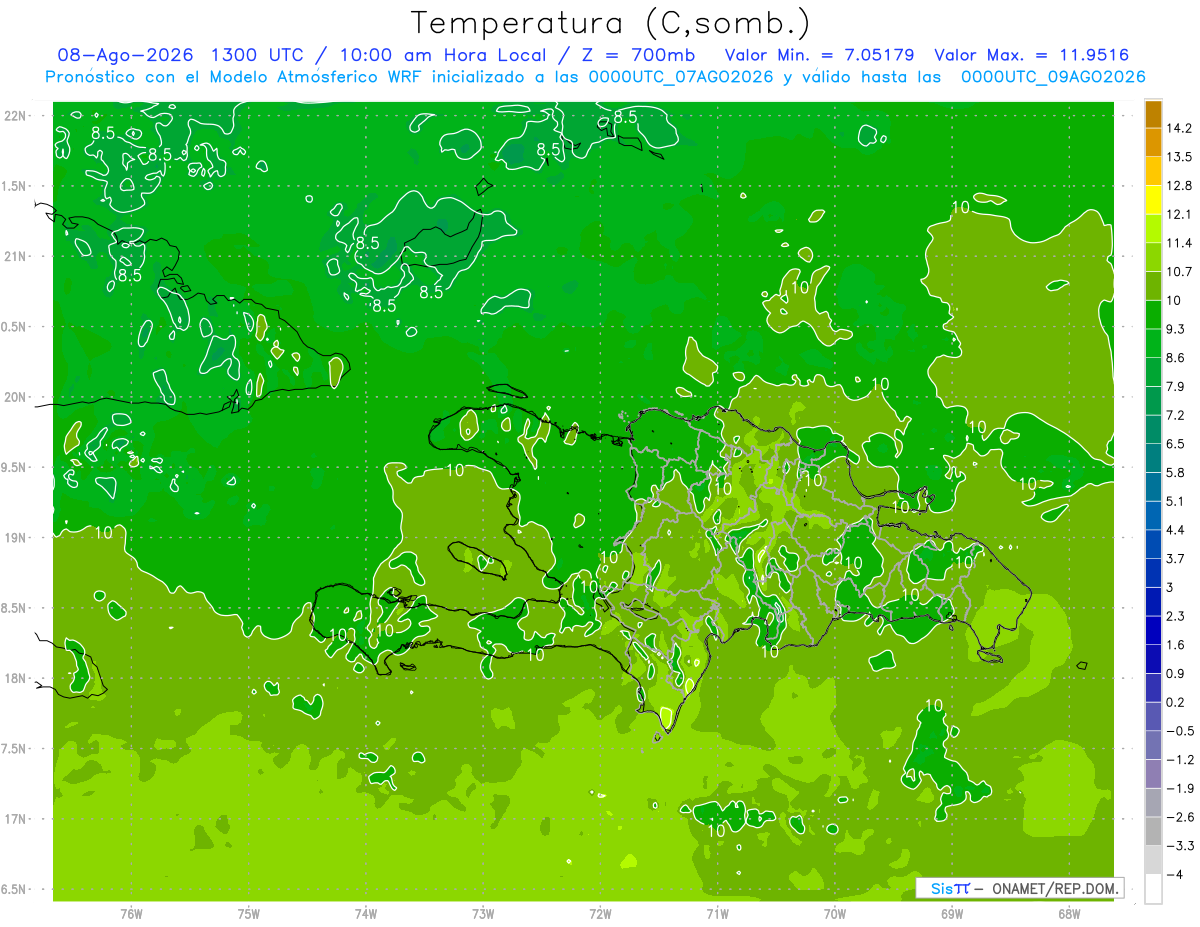Screen dimensions: 1200x927
Task: Click the -0.5 value in the legend
Action: [1178, 731]
